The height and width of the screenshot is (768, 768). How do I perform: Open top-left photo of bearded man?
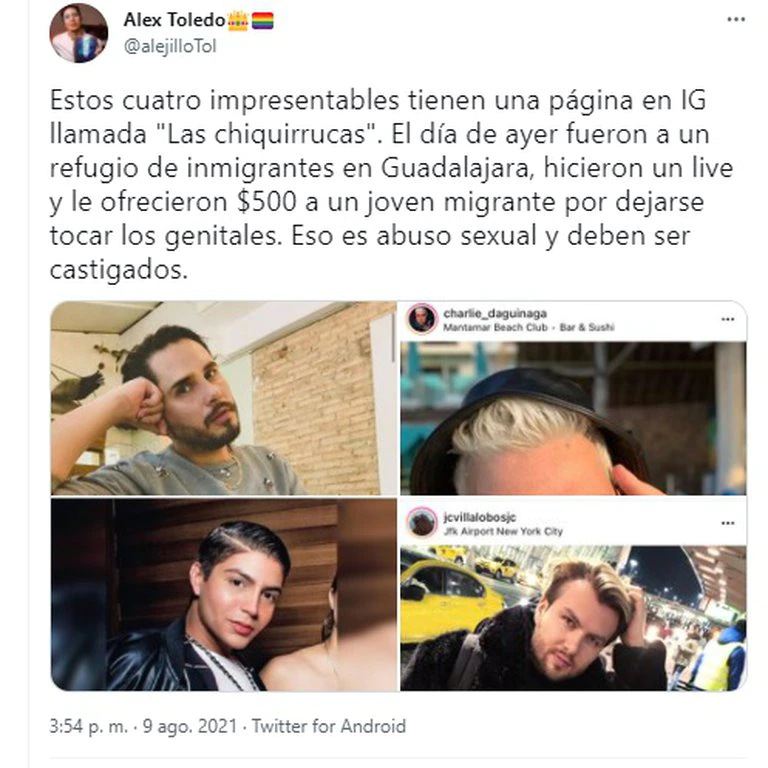click(223, 398)
